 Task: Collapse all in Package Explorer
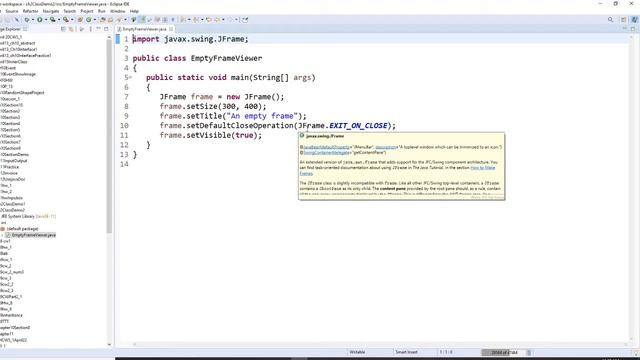point(63,29)
